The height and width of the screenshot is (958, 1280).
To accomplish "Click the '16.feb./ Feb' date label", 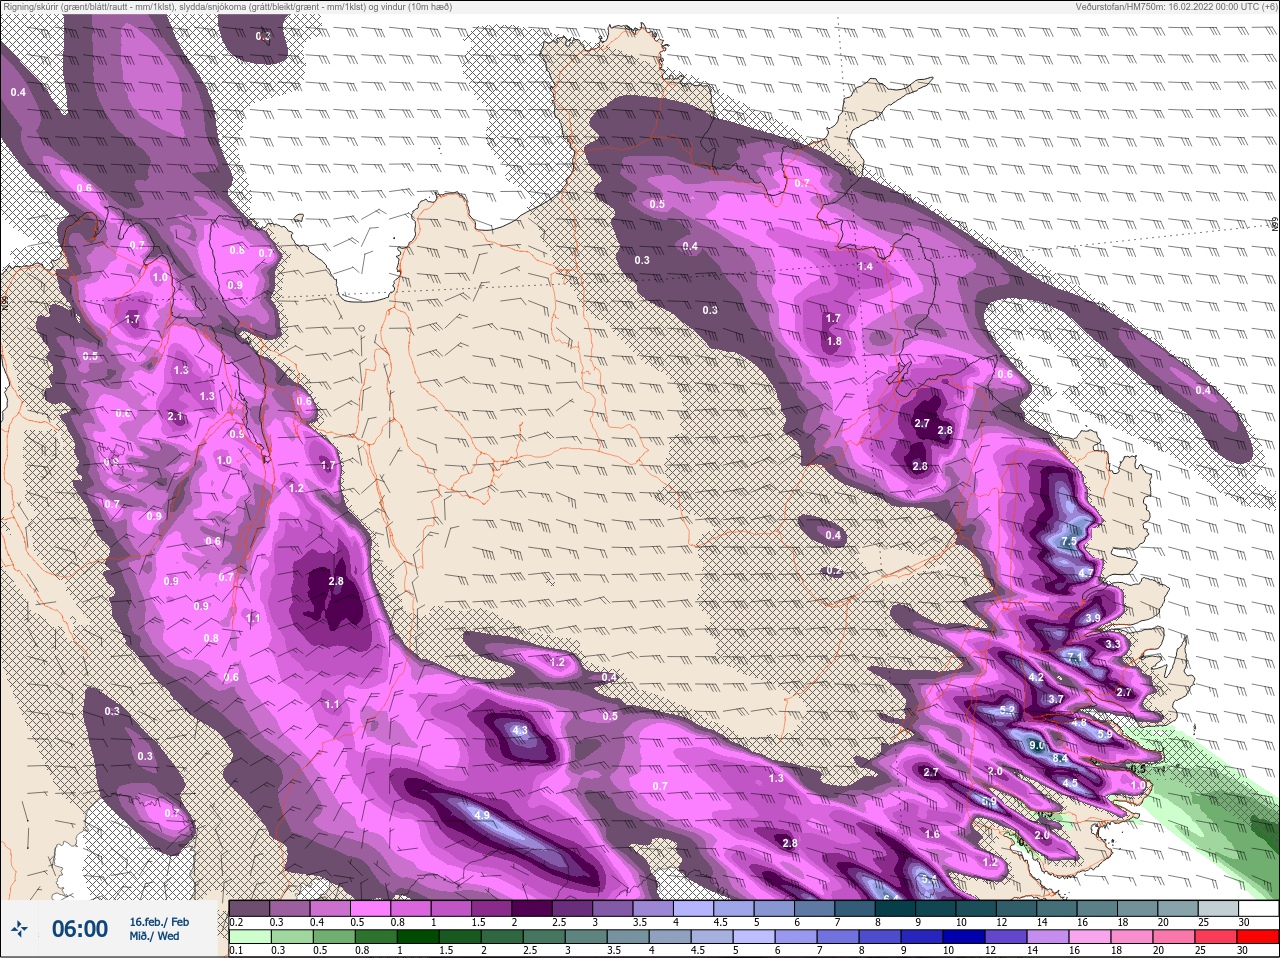I will click(159, 921).
